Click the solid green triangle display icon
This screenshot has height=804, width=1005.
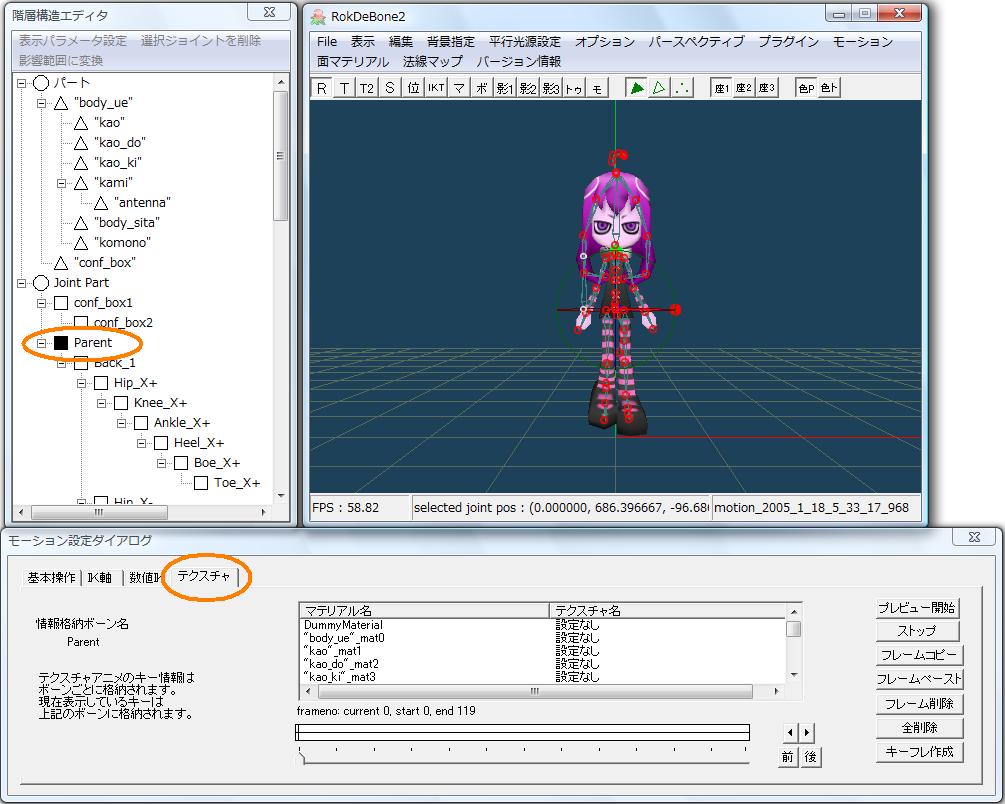pos(636,88)
